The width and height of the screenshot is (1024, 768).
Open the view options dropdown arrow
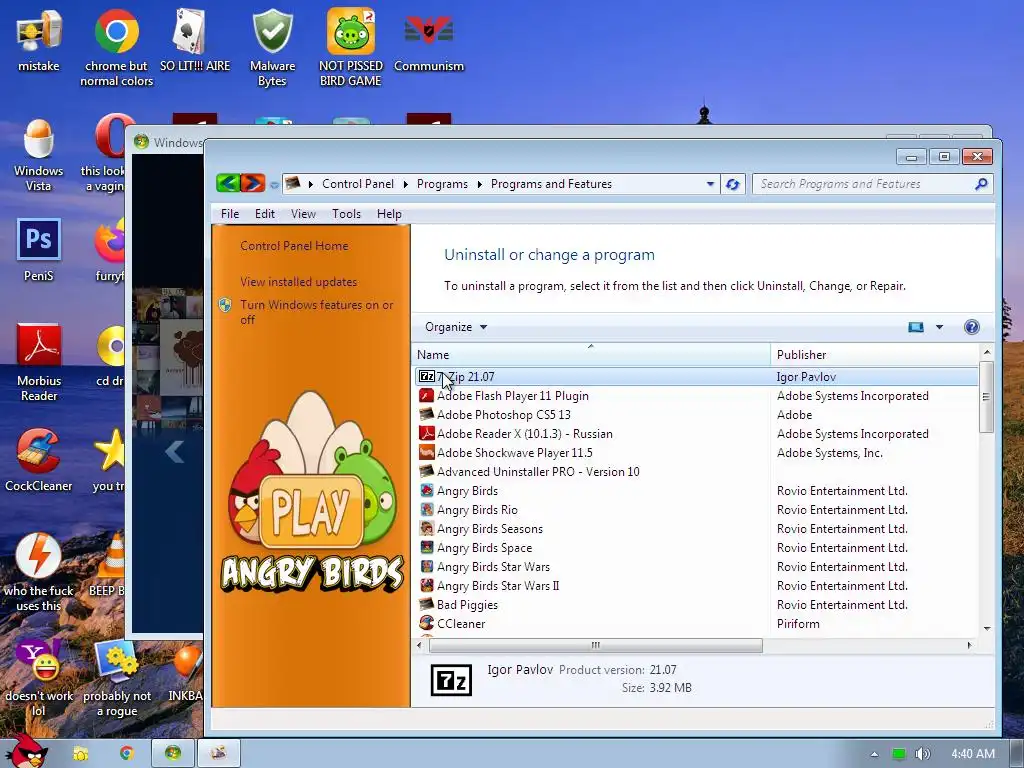939,327
